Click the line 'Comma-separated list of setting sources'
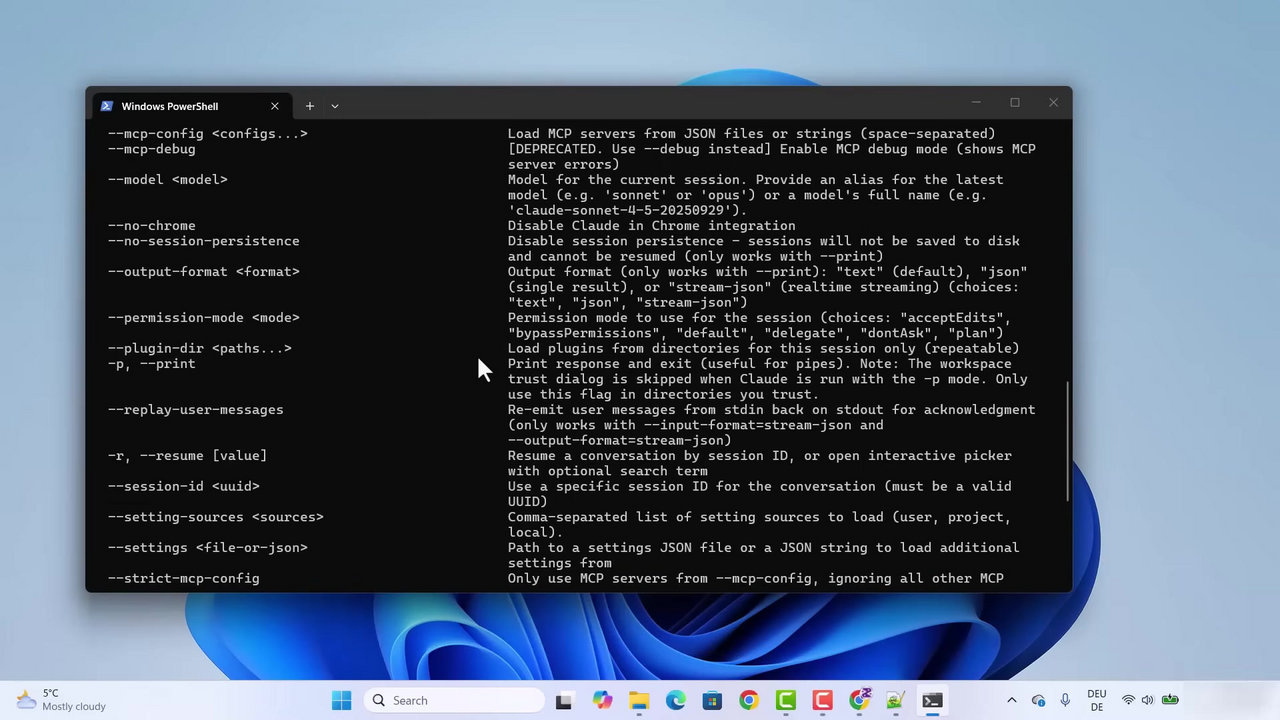This screenshot has height=720, width=1280. [x=760, y=517]
